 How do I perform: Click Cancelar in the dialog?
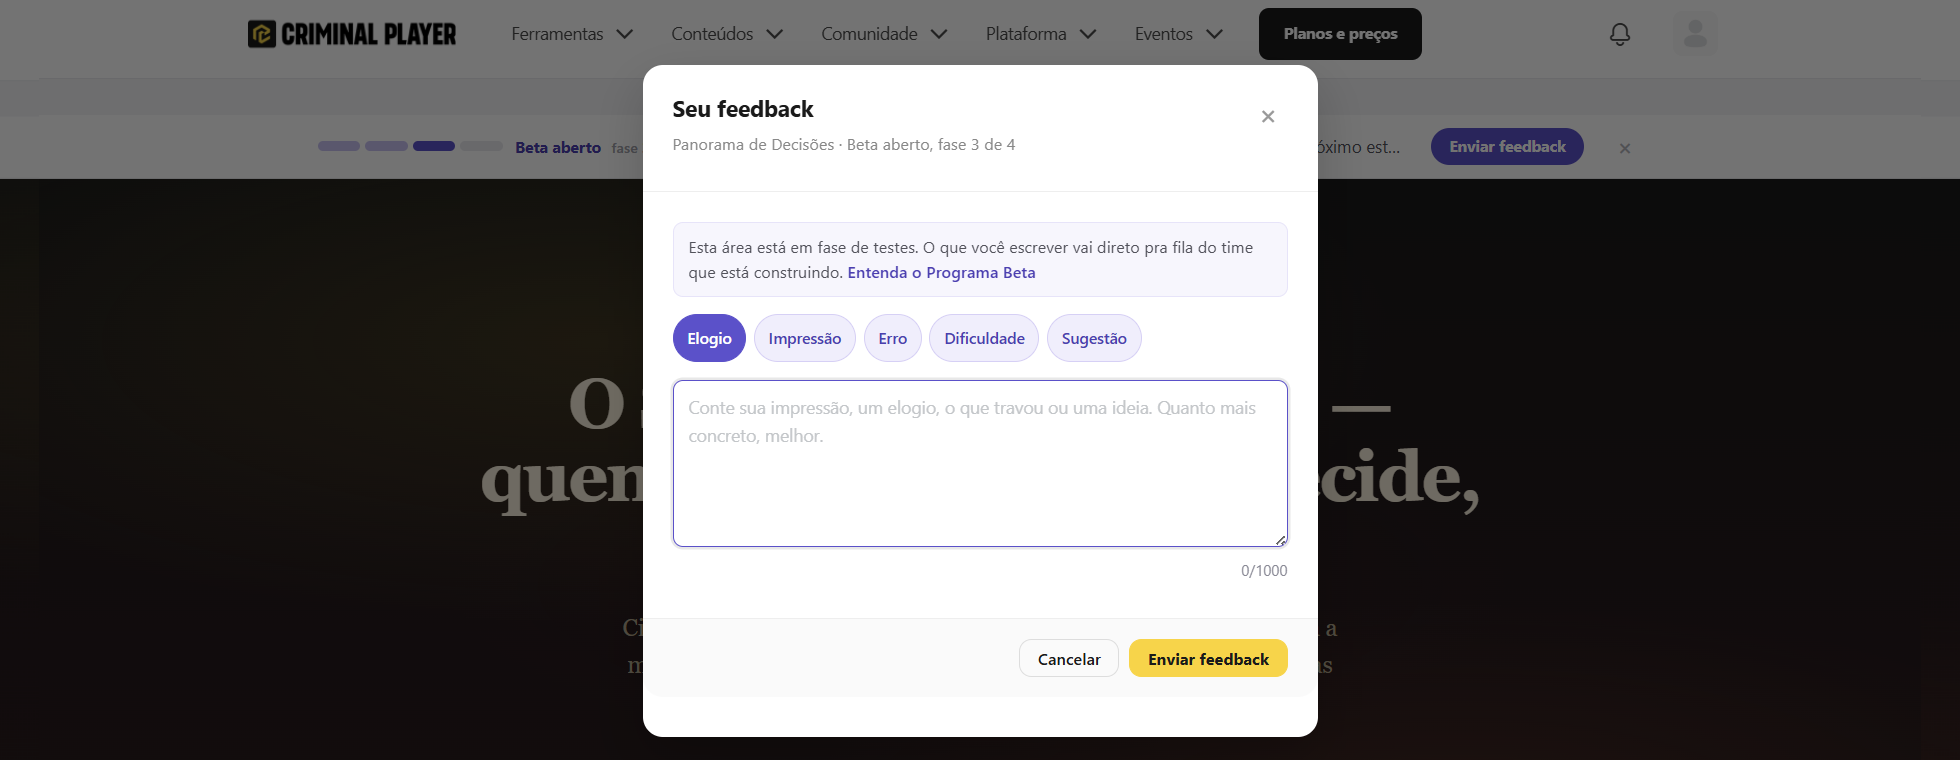[x=1069, y=658]
